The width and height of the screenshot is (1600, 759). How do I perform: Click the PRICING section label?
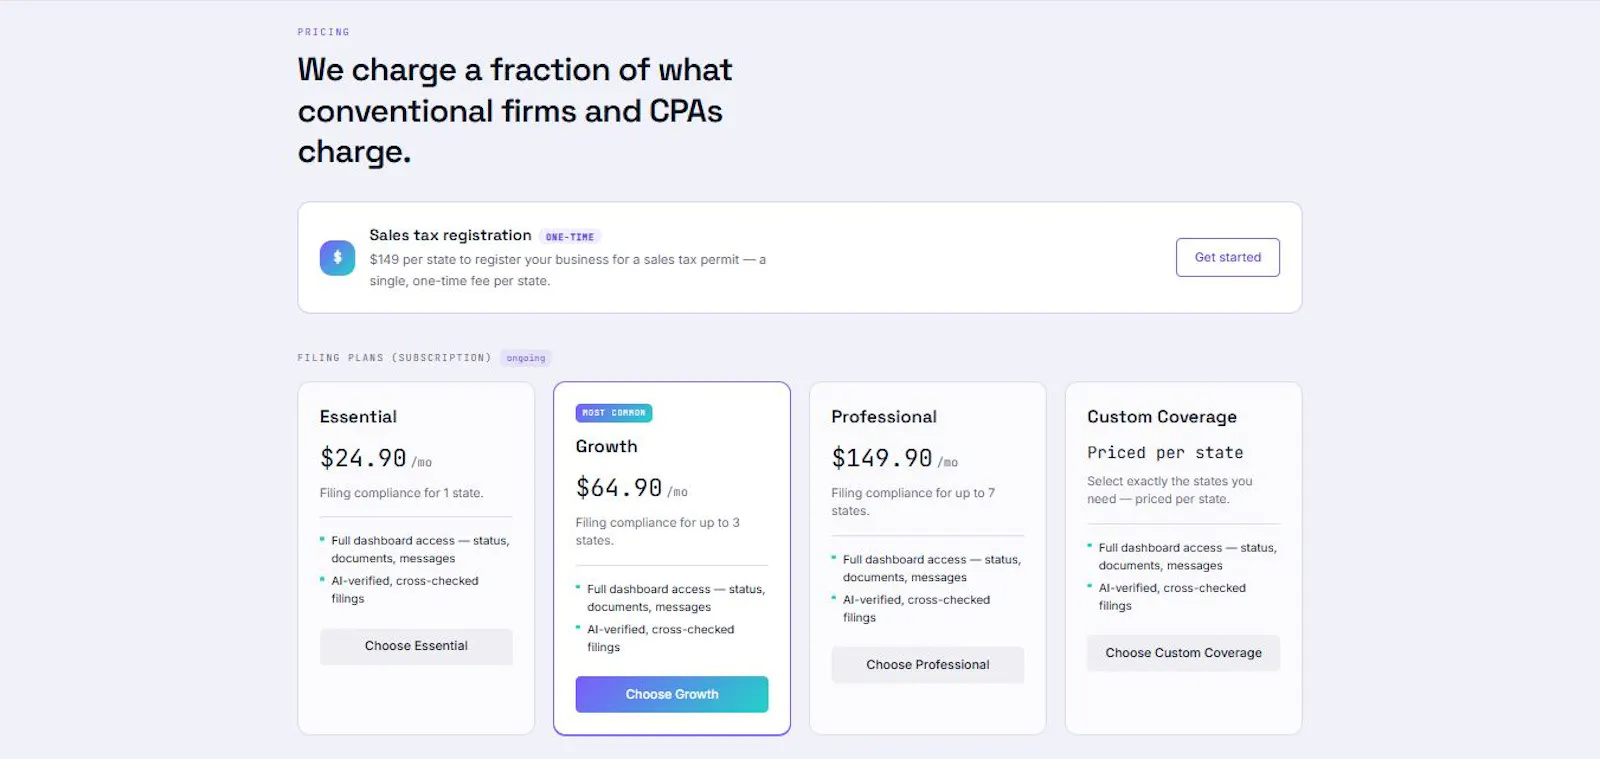[324, 32]
